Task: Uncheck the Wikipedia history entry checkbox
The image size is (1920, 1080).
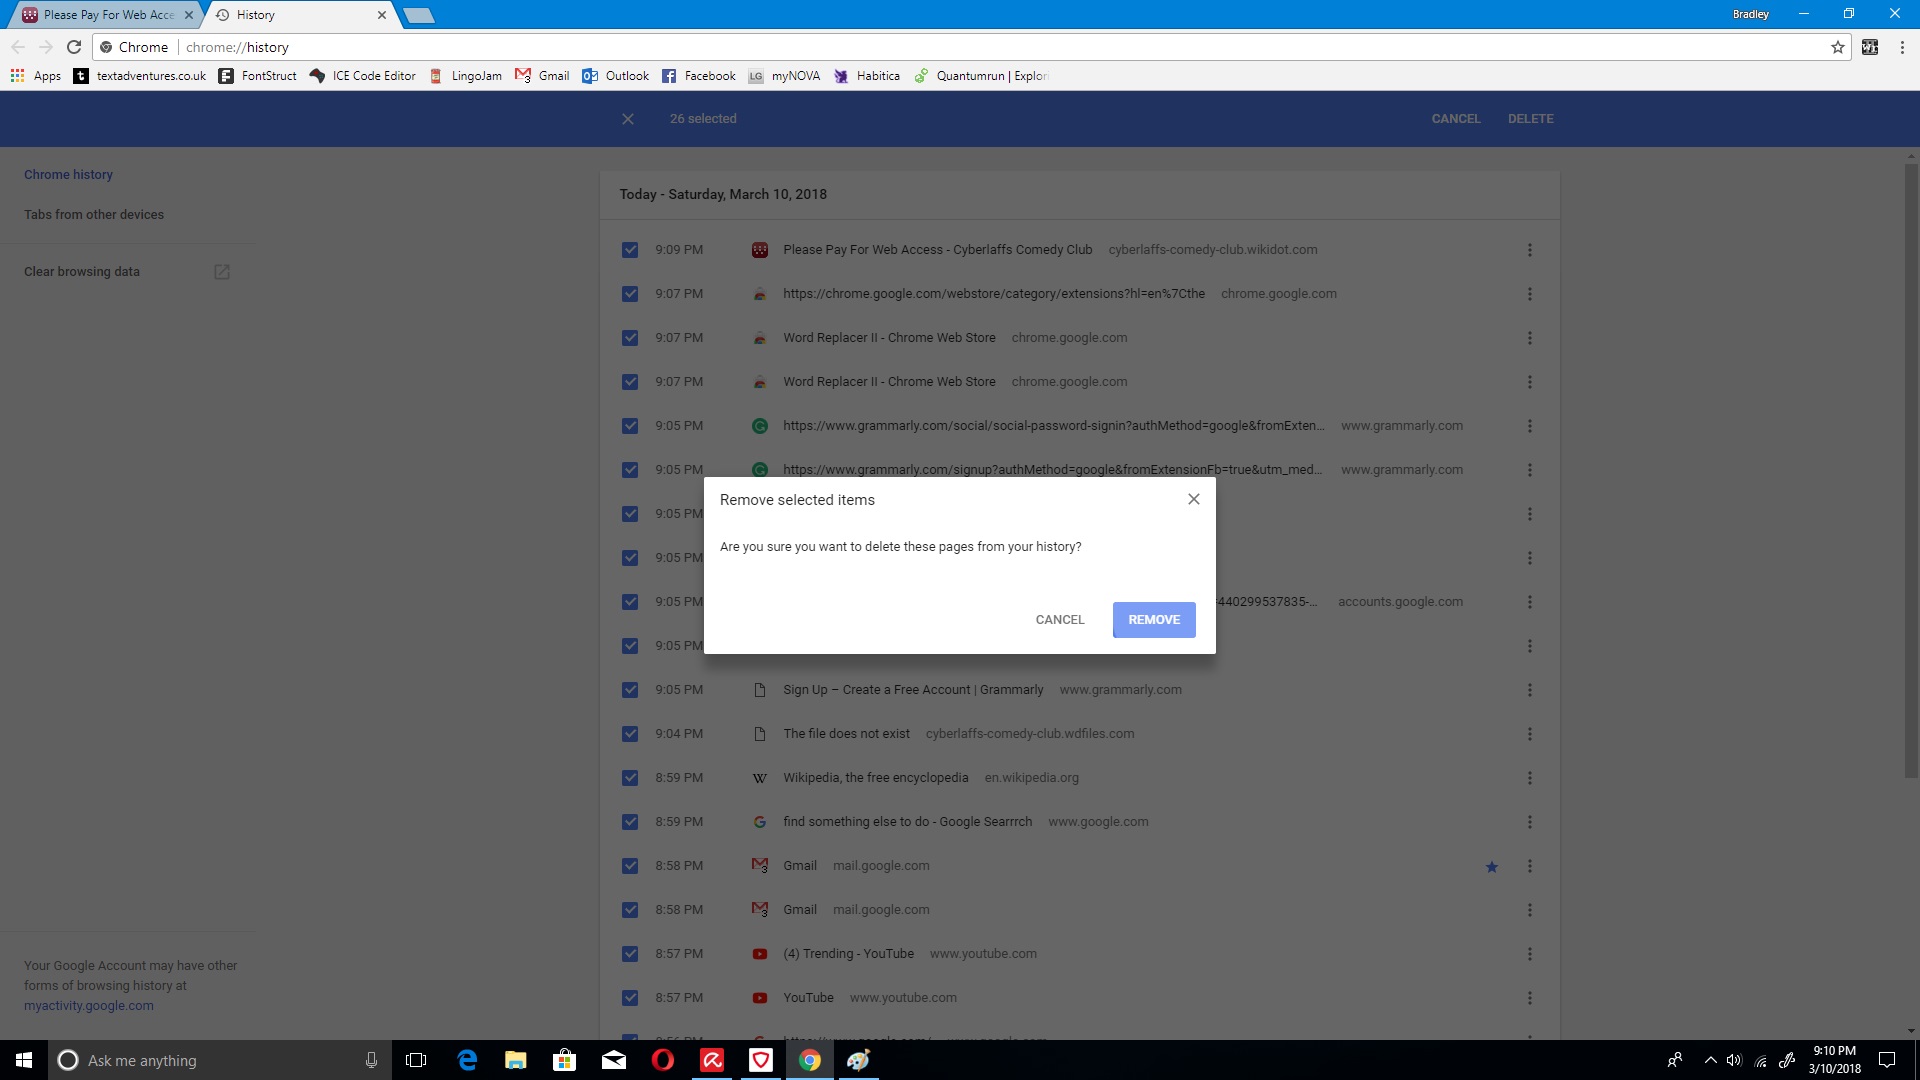Action: pos(630,778)
